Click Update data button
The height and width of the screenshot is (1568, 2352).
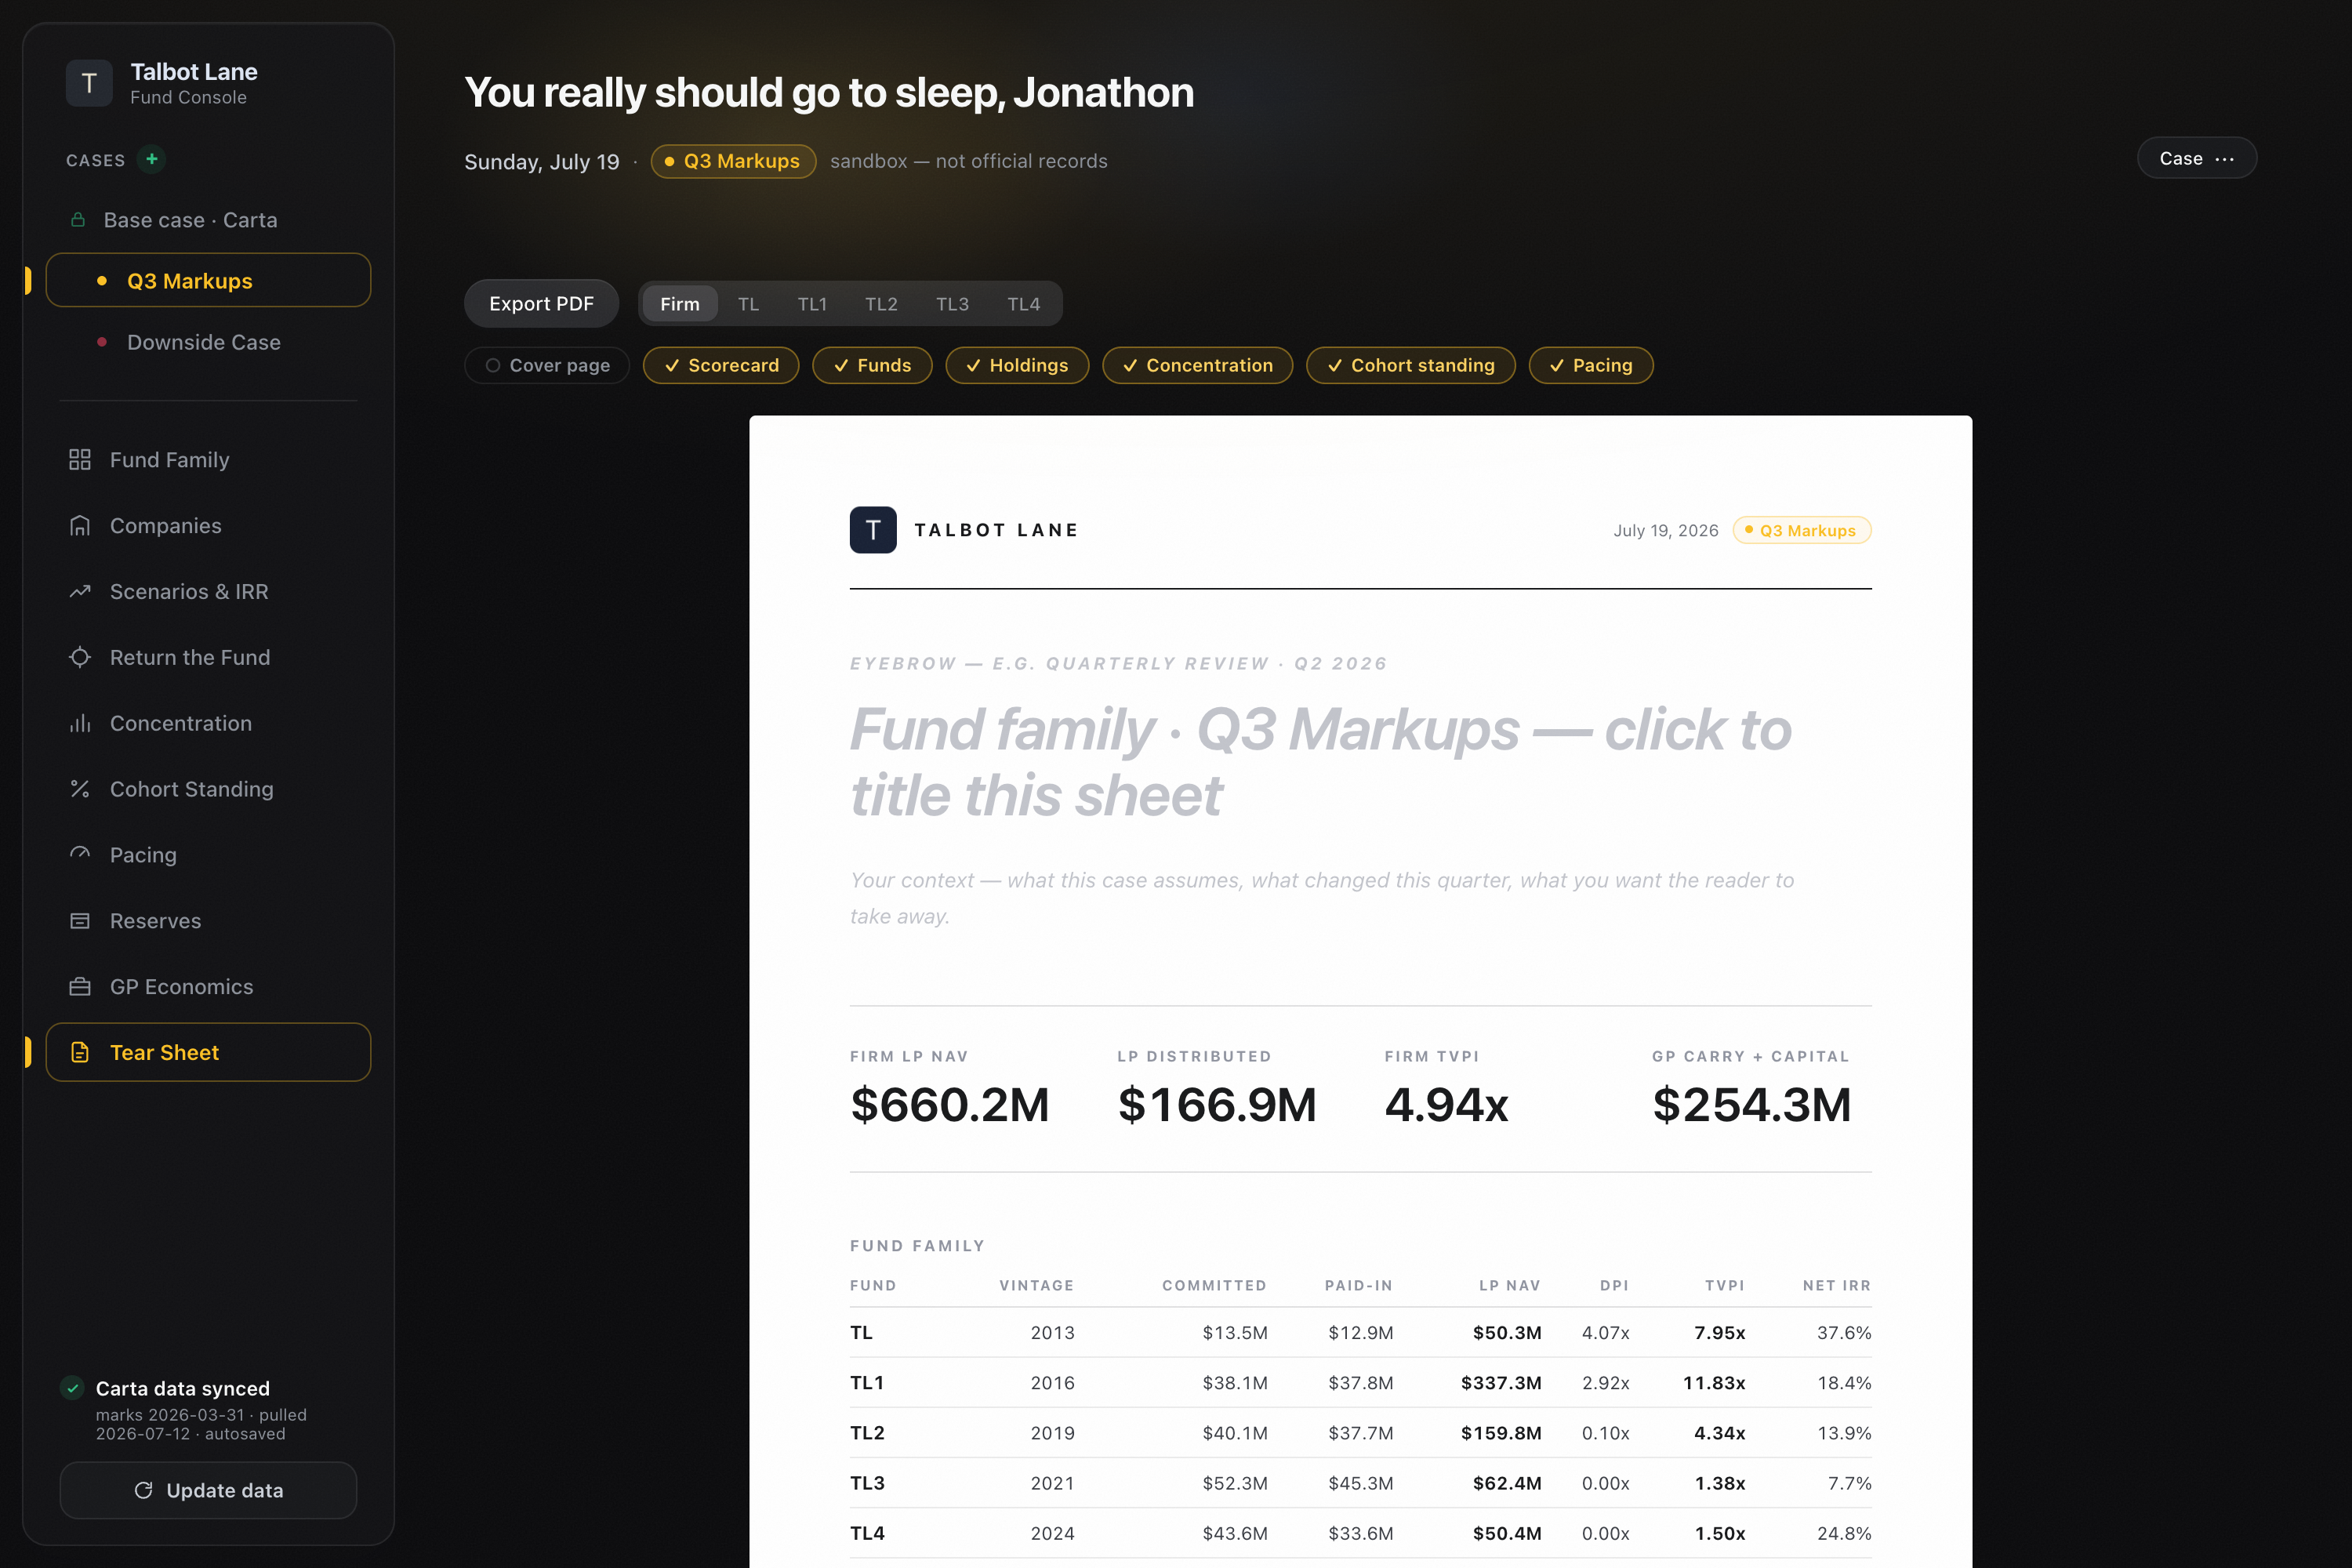(x=208, y=1490)
